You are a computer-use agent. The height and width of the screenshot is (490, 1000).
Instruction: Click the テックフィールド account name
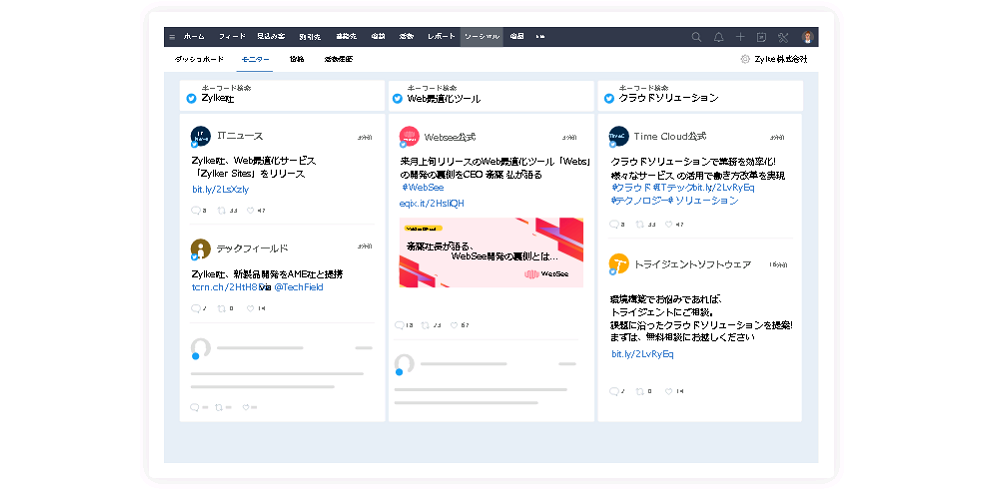pyautogui.click(x=252, y=248)
